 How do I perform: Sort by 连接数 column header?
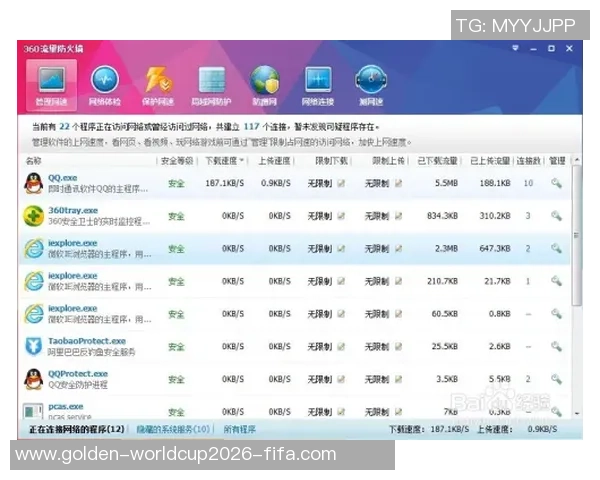click(528, 160)
